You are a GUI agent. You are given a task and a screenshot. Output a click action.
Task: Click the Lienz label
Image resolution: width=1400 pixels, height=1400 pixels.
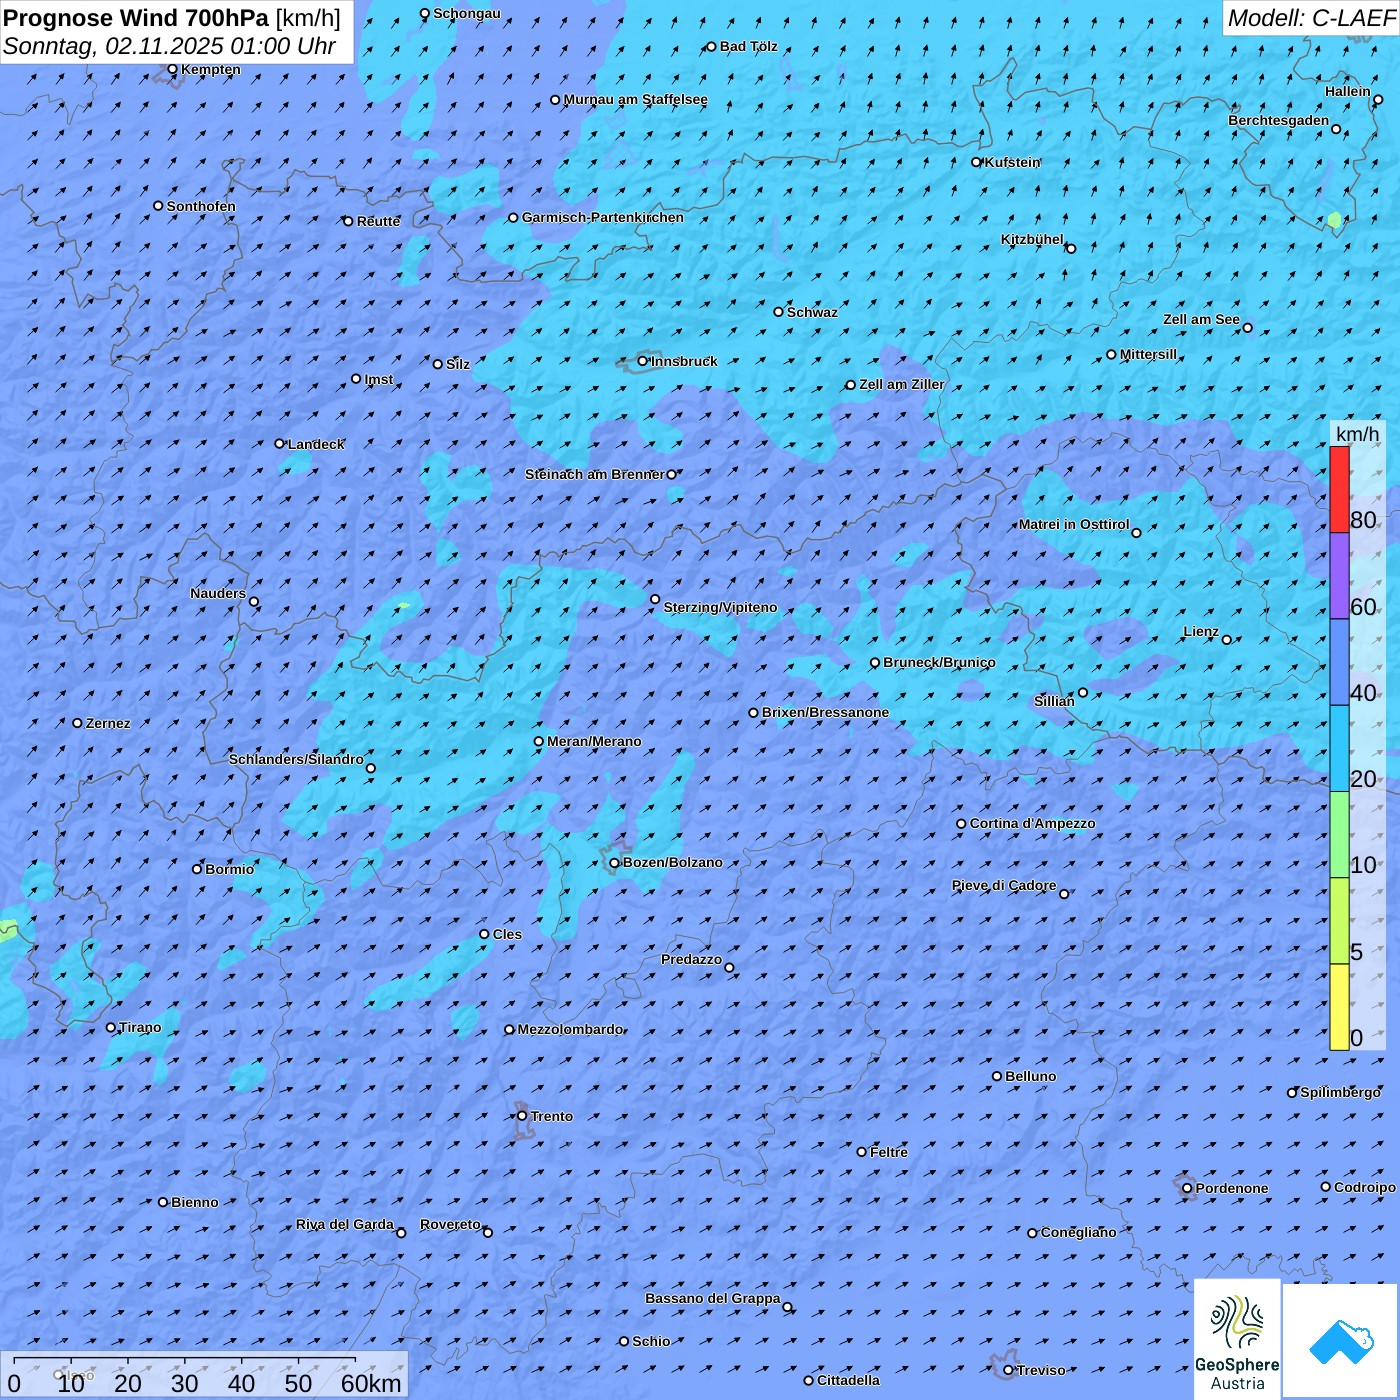pos(1201,631)
